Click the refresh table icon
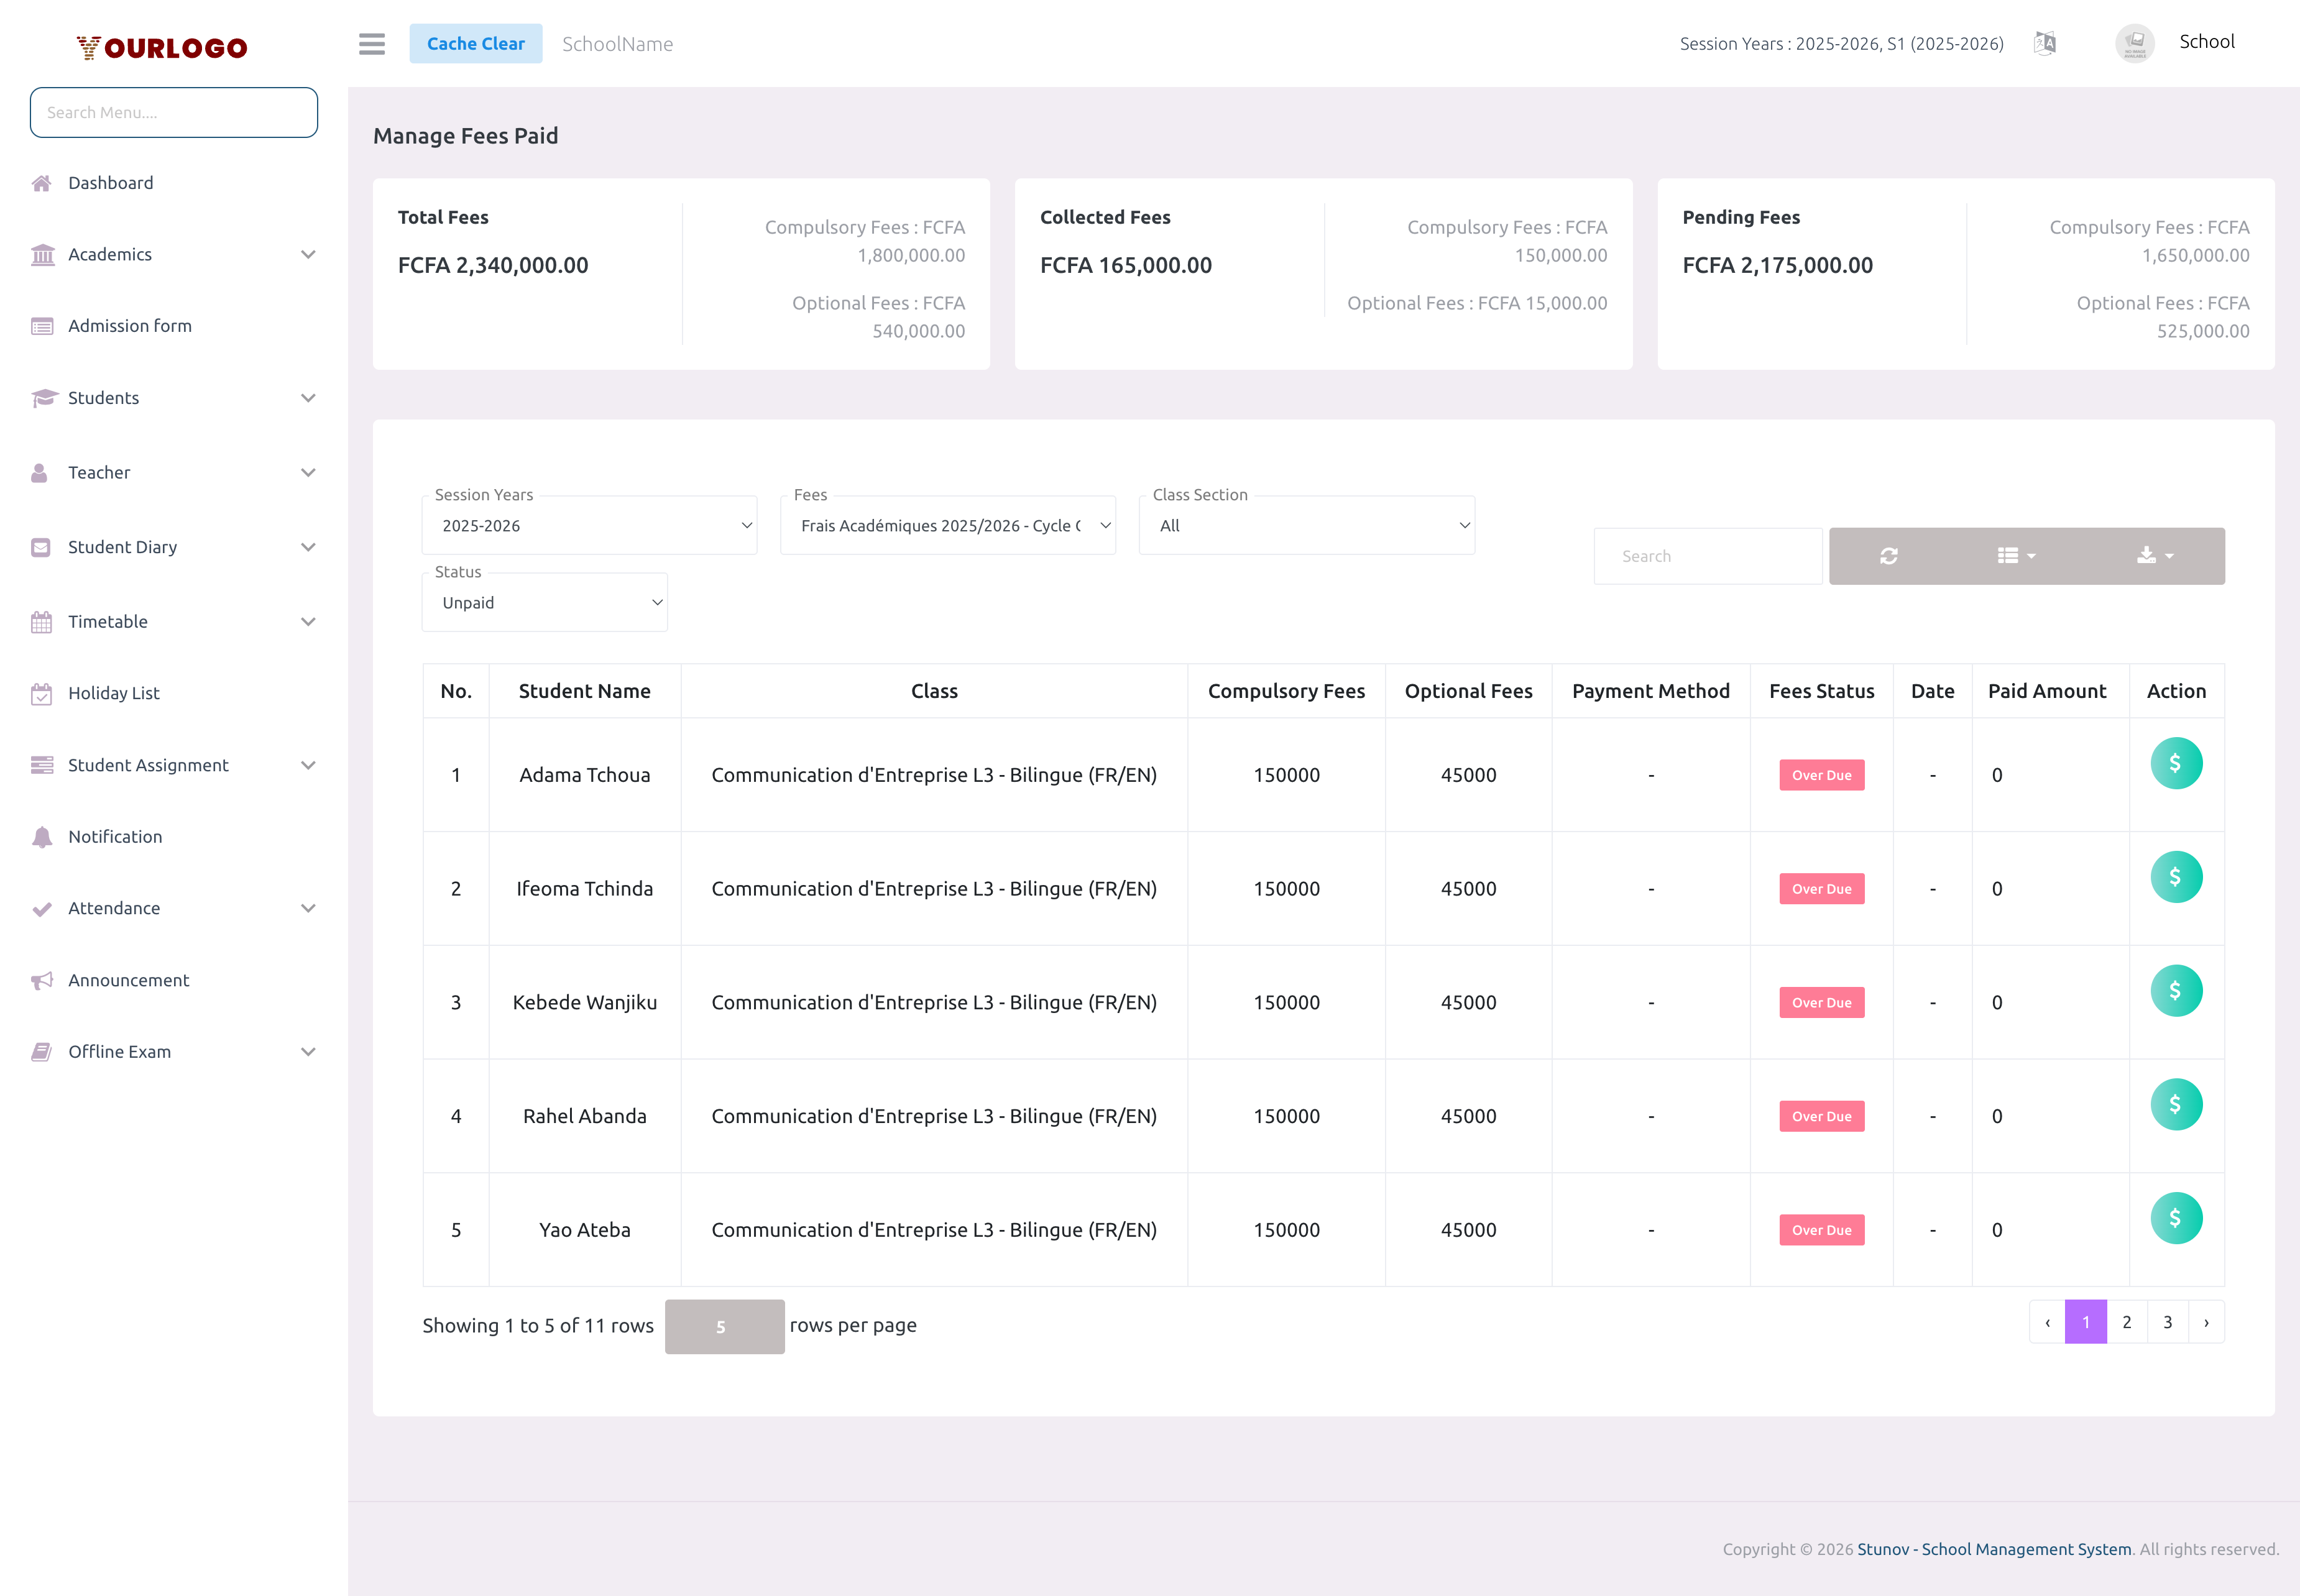This screenshot has width=2300, height=1596. point(1889,555)
